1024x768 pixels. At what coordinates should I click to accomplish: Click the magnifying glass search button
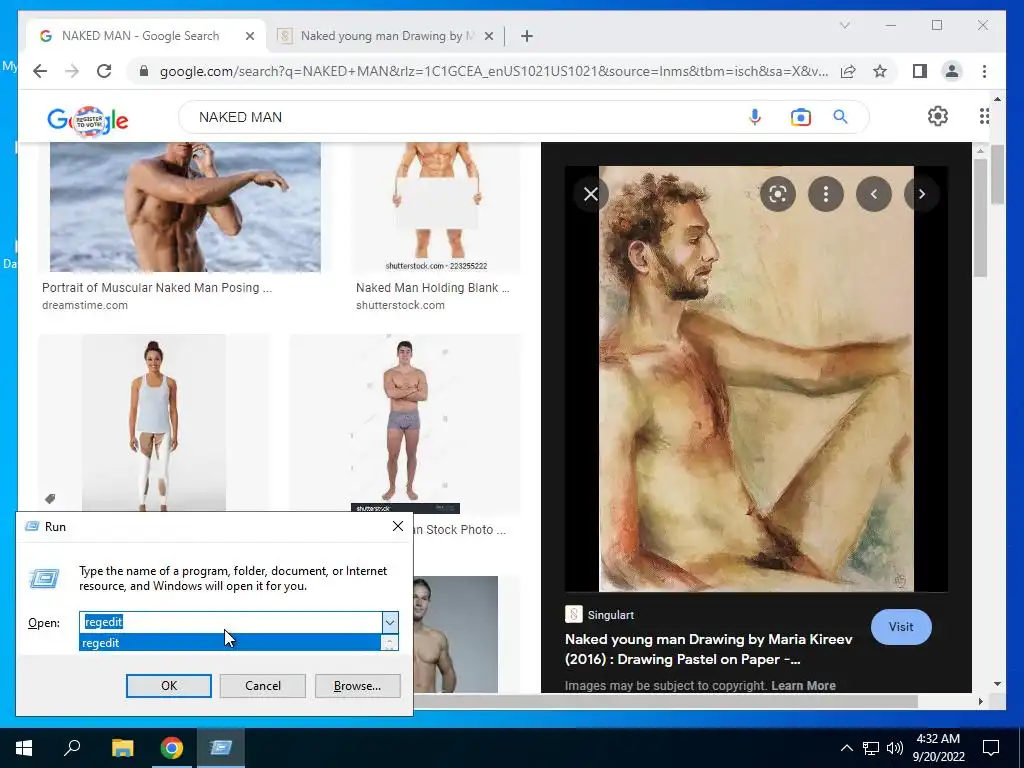[x=840, y=117]
